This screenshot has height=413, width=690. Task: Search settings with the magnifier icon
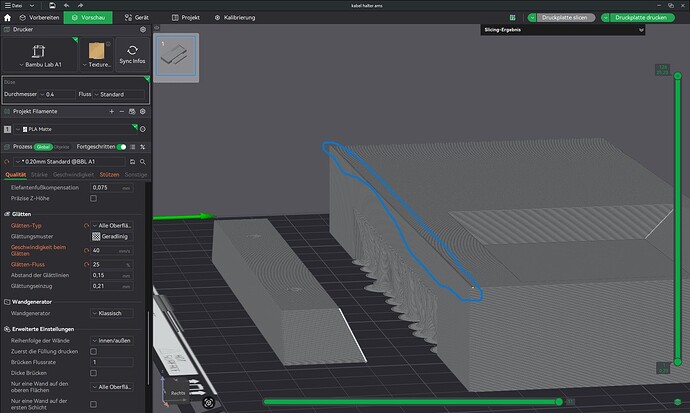tap(143, 162)
